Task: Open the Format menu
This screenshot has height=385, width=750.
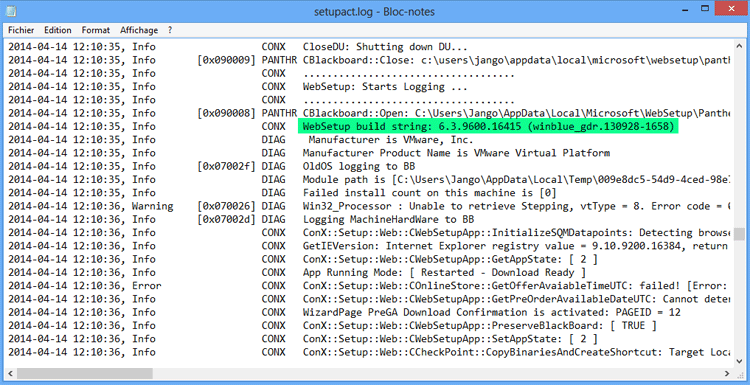Action: point(96,30)
